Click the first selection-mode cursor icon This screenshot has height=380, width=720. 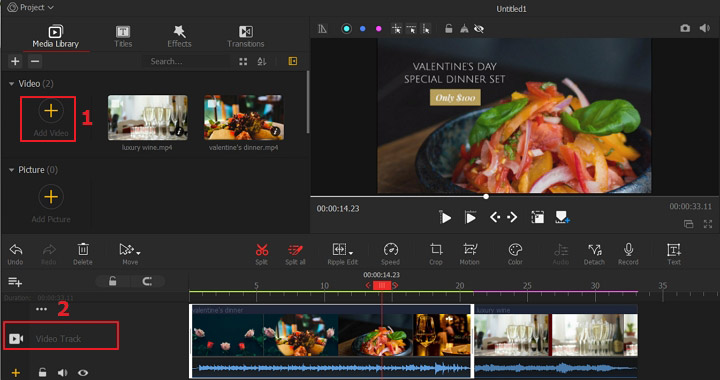[x=396, y=29]
